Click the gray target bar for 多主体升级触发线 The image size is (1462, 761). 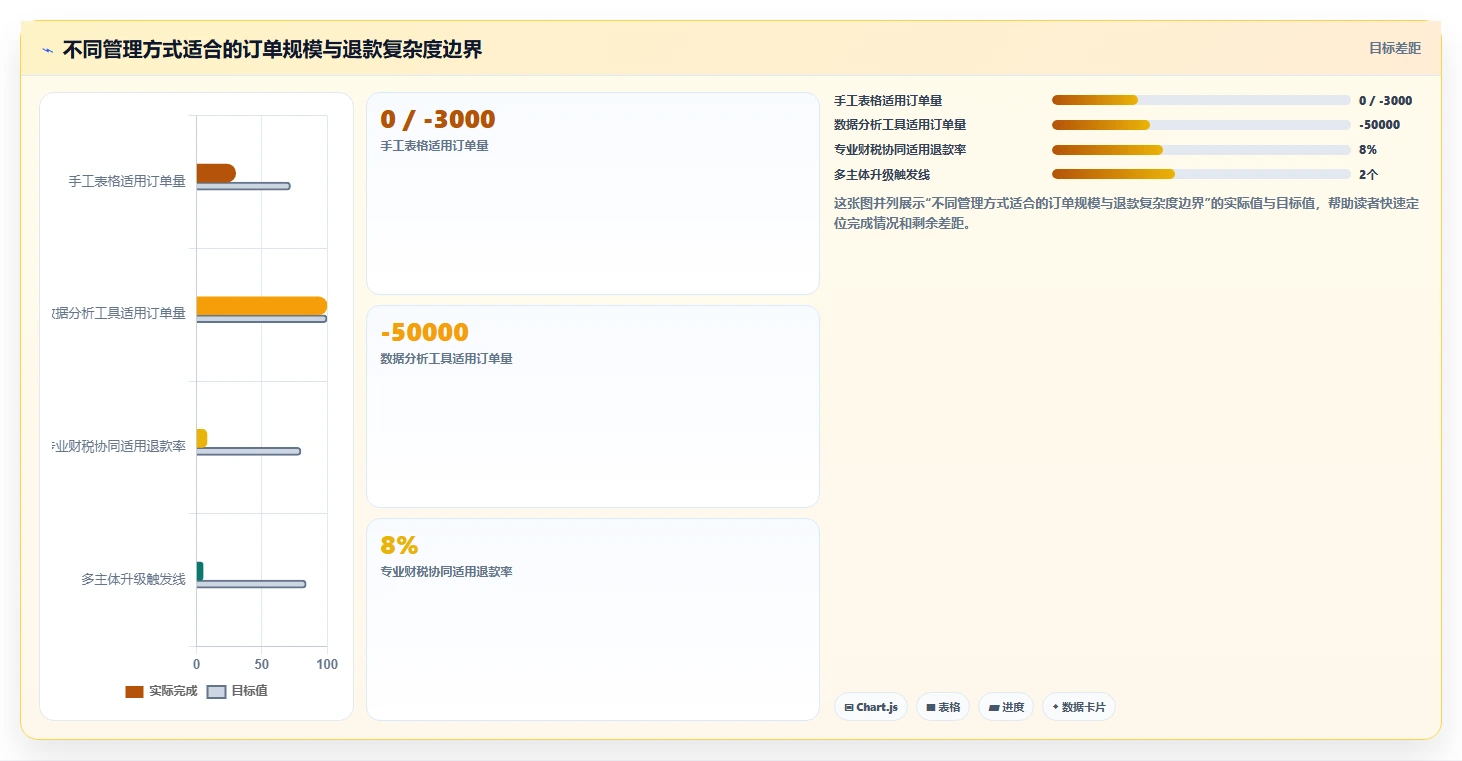(251, 584)
